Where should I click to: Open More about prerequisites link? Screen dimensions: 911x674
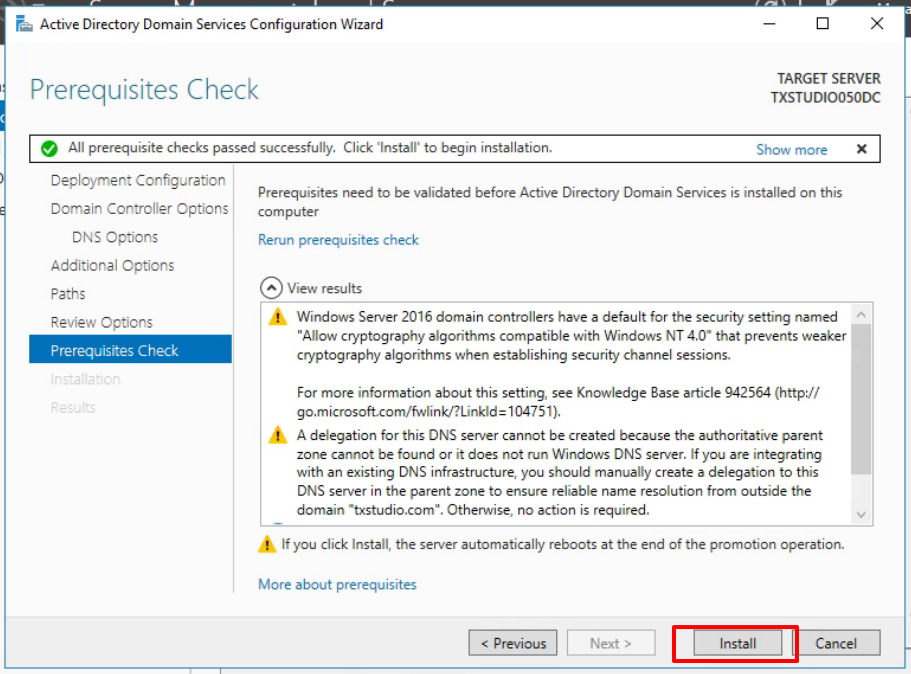(x=337, y=585)
